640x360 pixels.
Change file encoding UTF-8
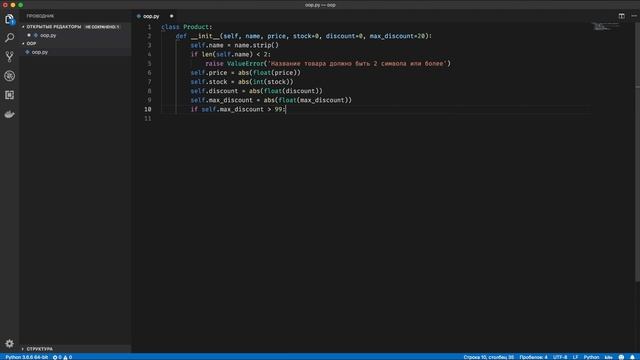point(560,357)
